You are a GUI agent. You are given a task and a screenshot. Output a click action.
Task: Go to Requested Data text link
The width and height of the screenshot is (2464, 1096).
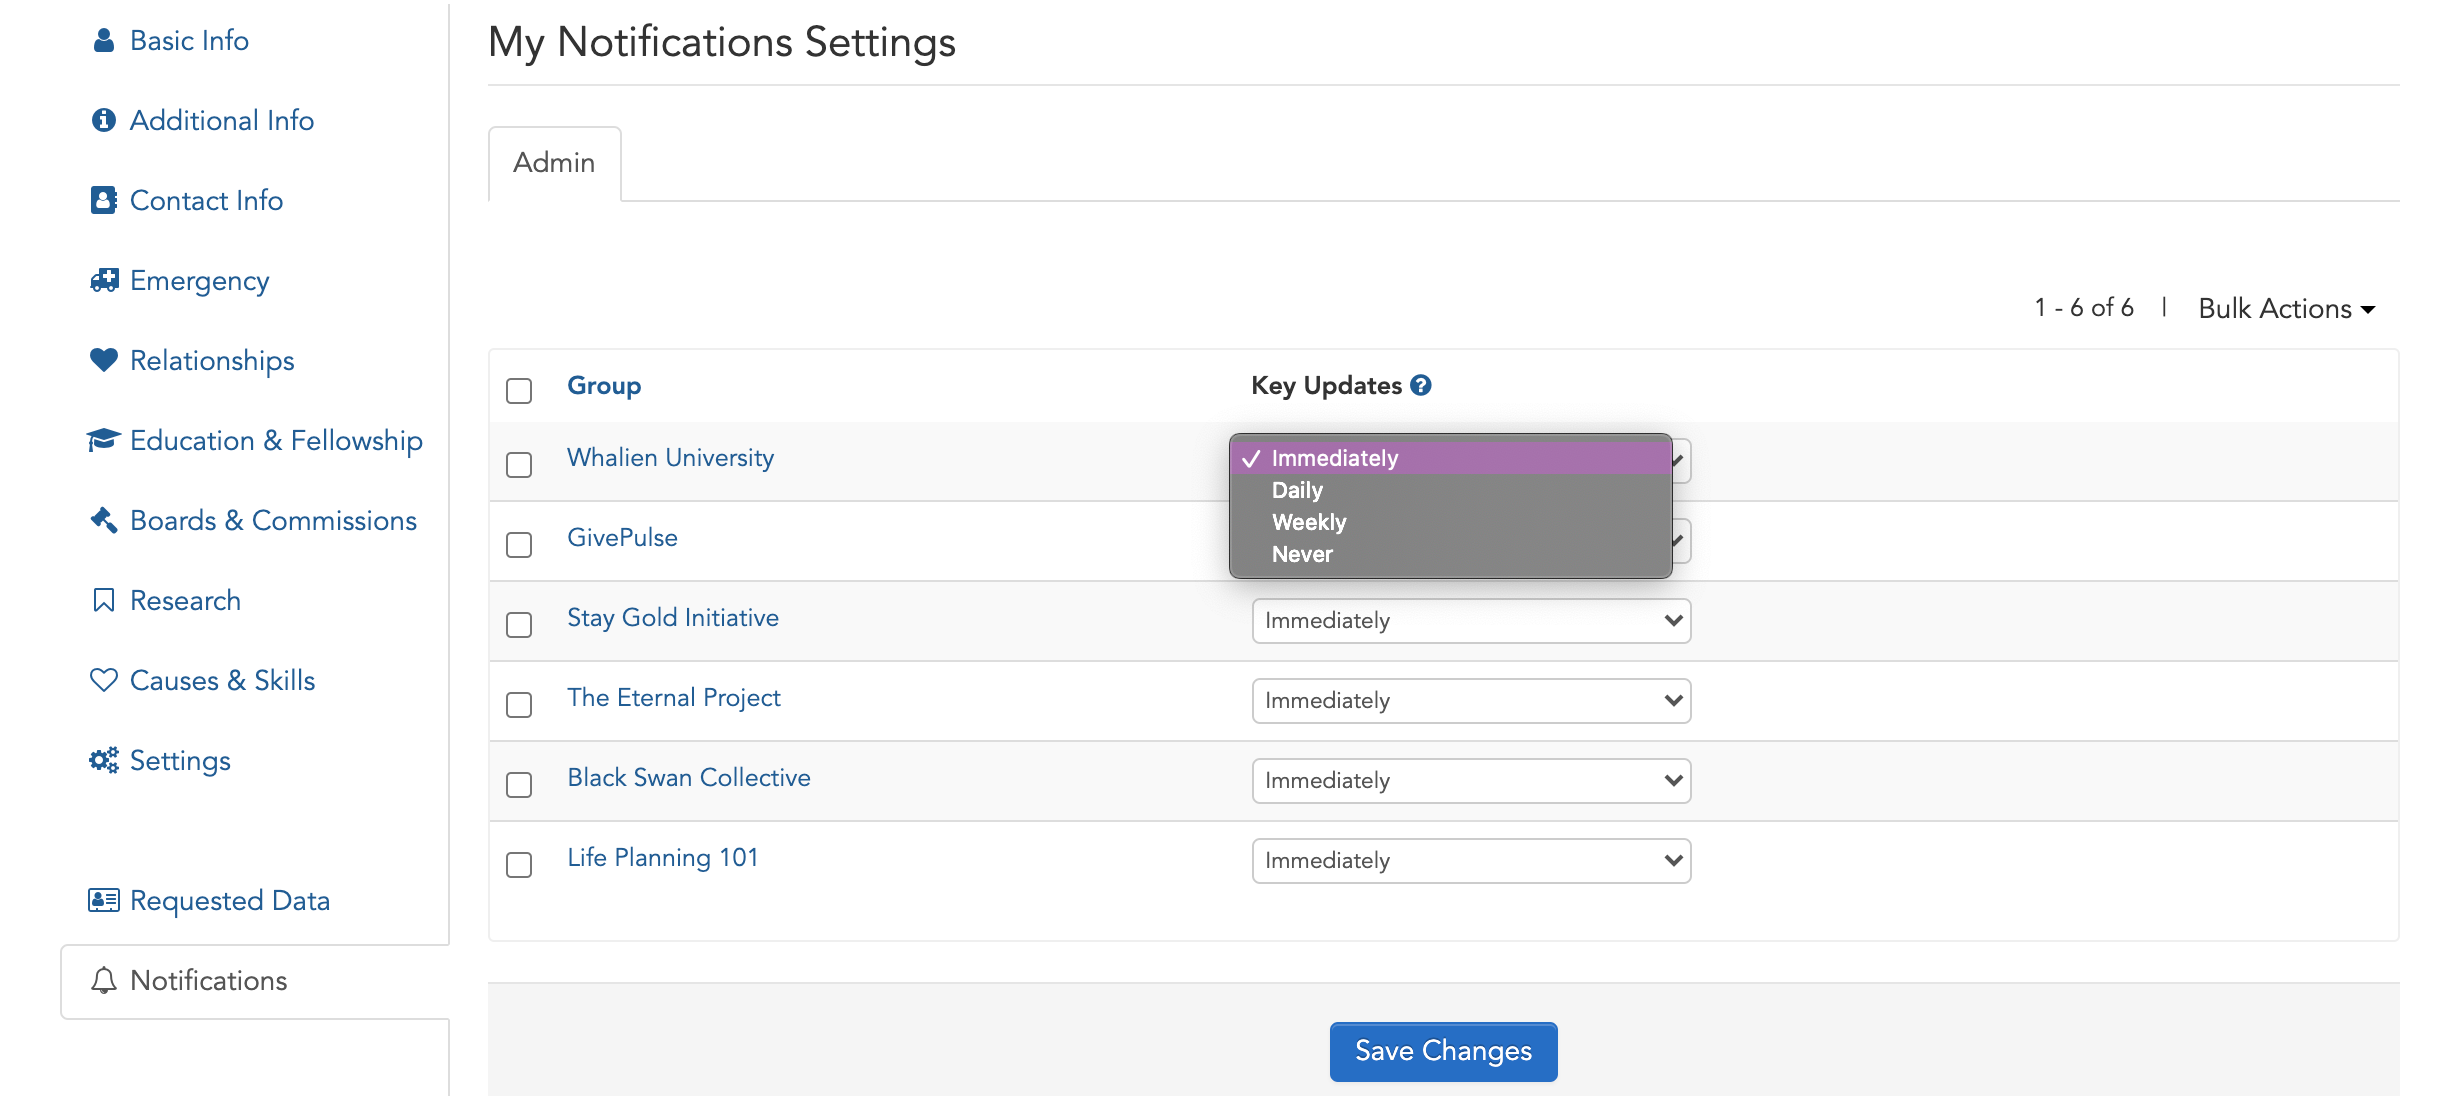pos(230,901)
